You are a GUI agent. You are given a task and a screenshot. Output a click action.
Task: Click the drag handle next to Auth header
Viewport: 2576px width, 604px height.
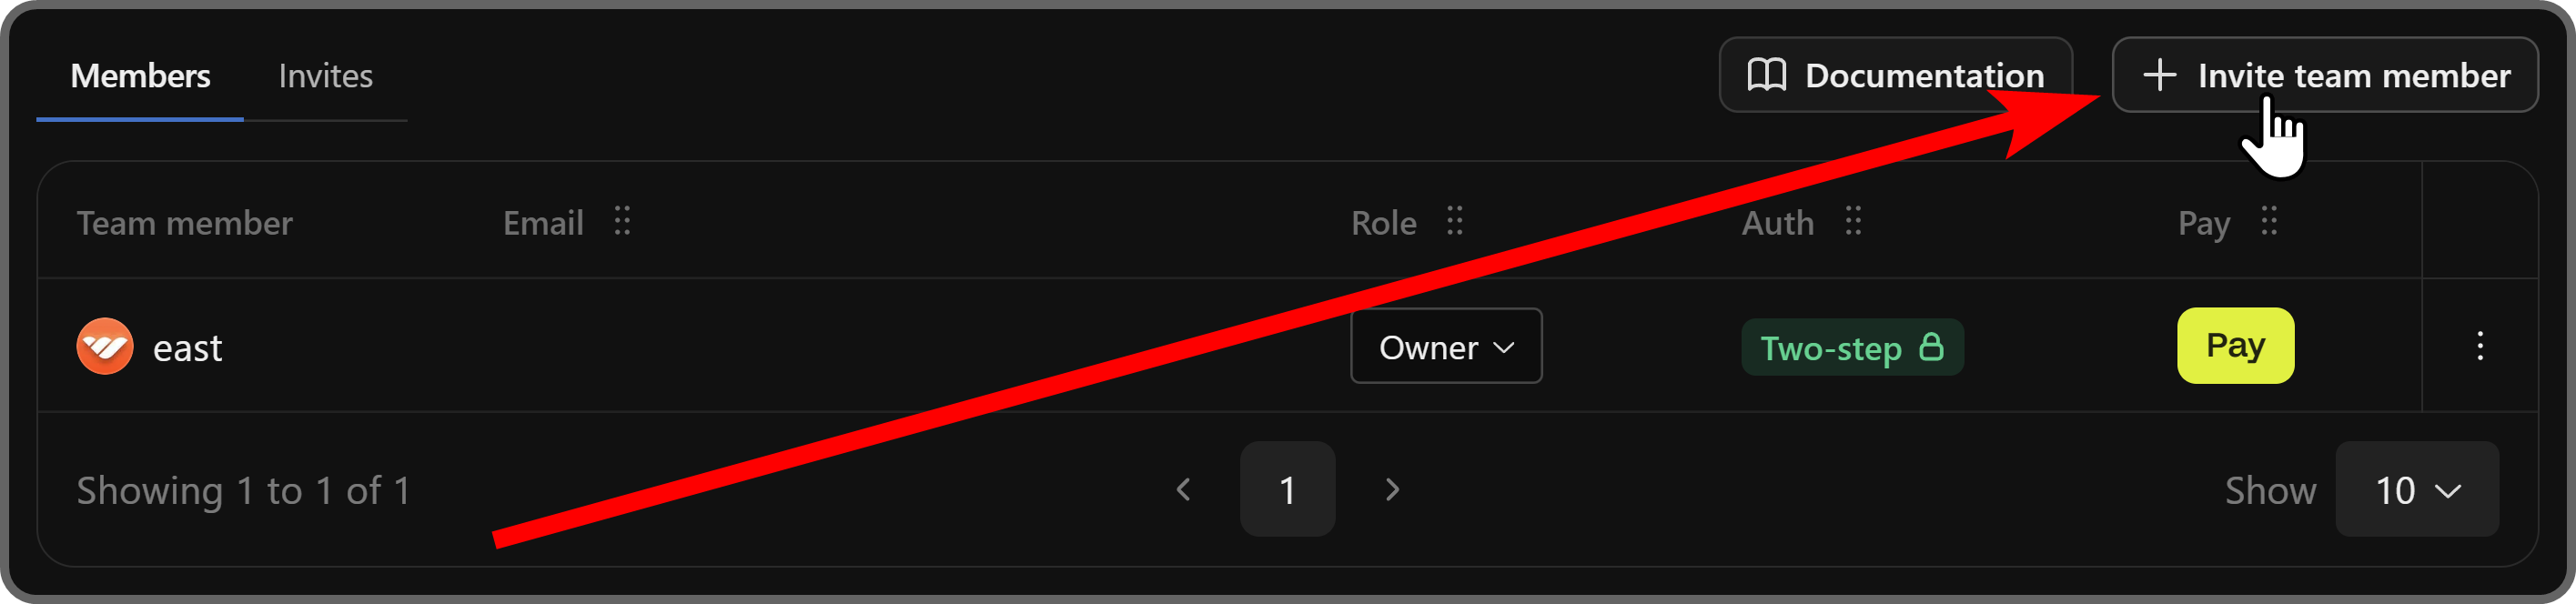point(1852,222)
